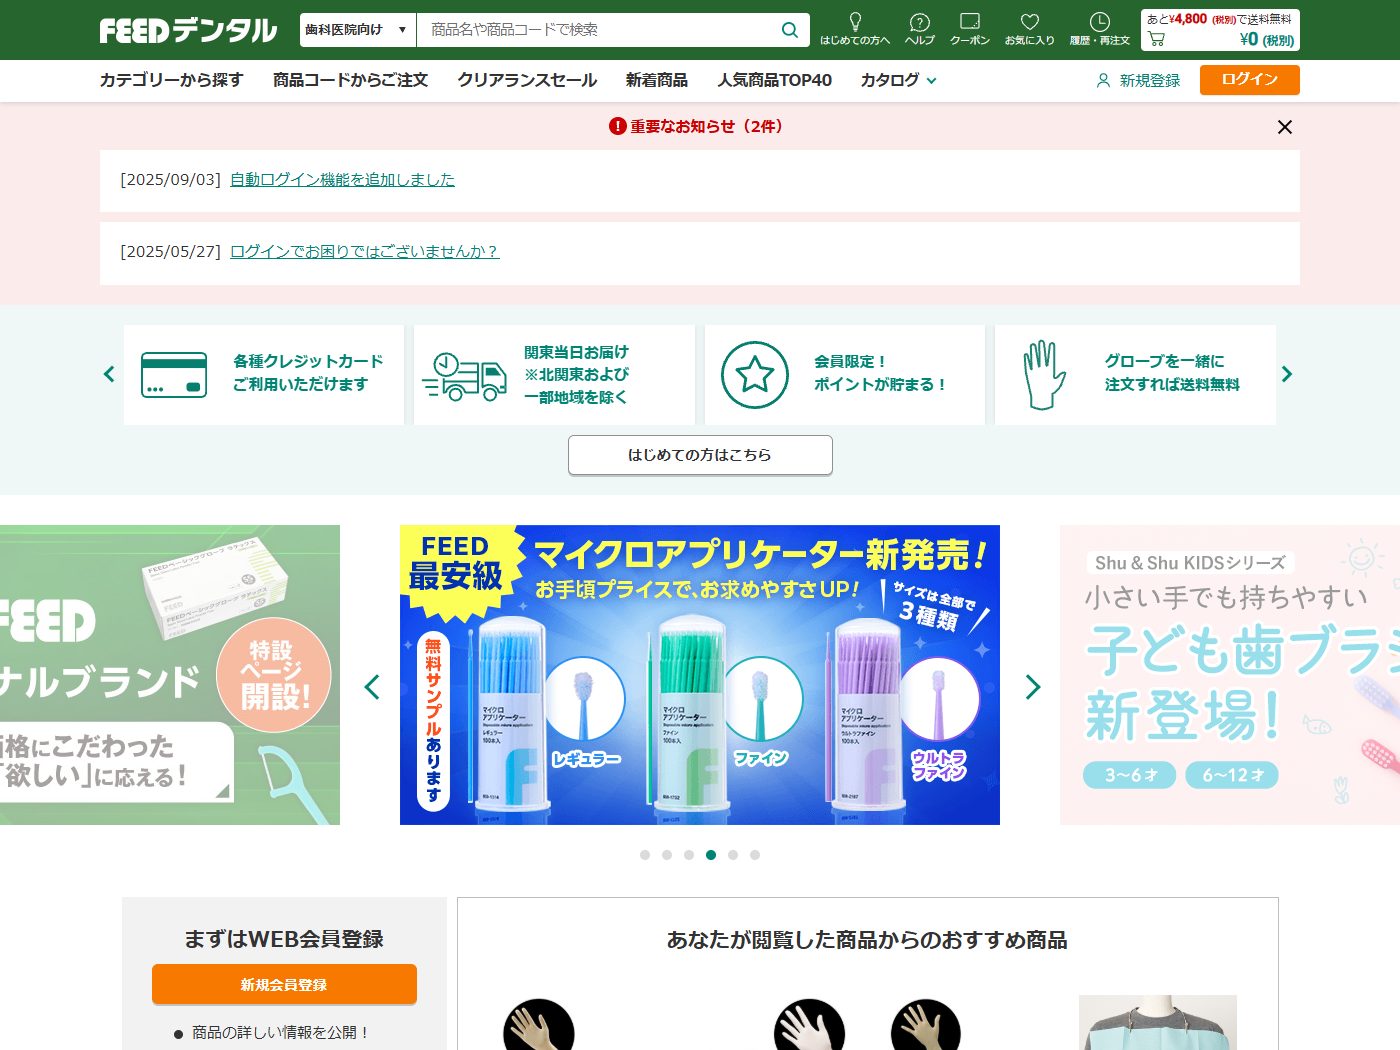1400x1050 pixels.
Task: Expand the 歯科医院向け dropdown selector
Action: click(x=357, y=30)
